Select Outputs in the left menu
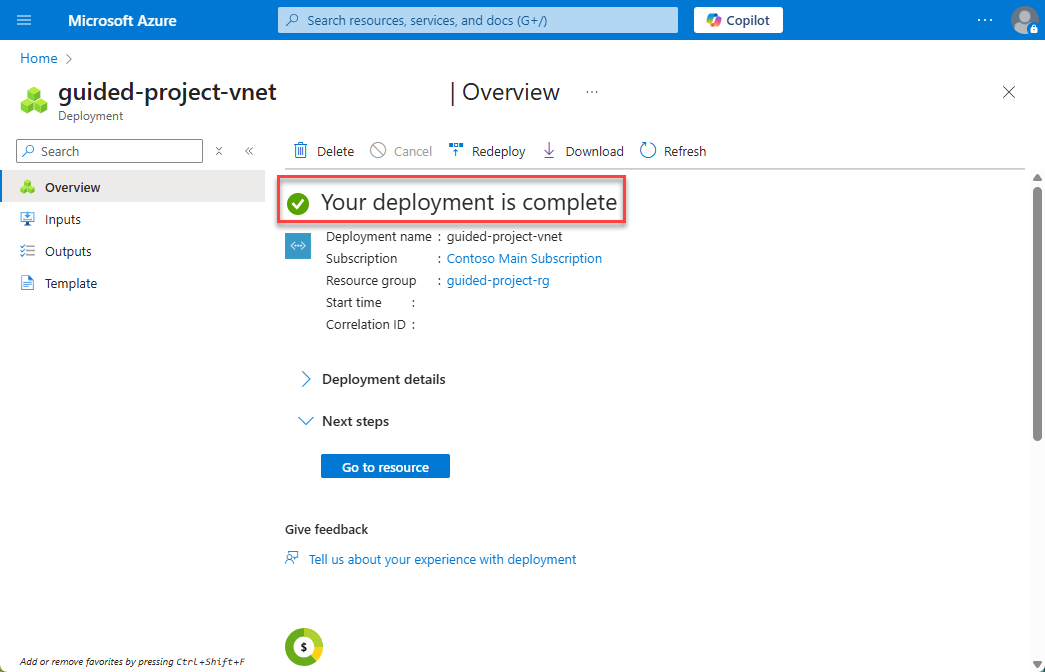Viewport: 1045px width, 672px height. click(133, 251)
